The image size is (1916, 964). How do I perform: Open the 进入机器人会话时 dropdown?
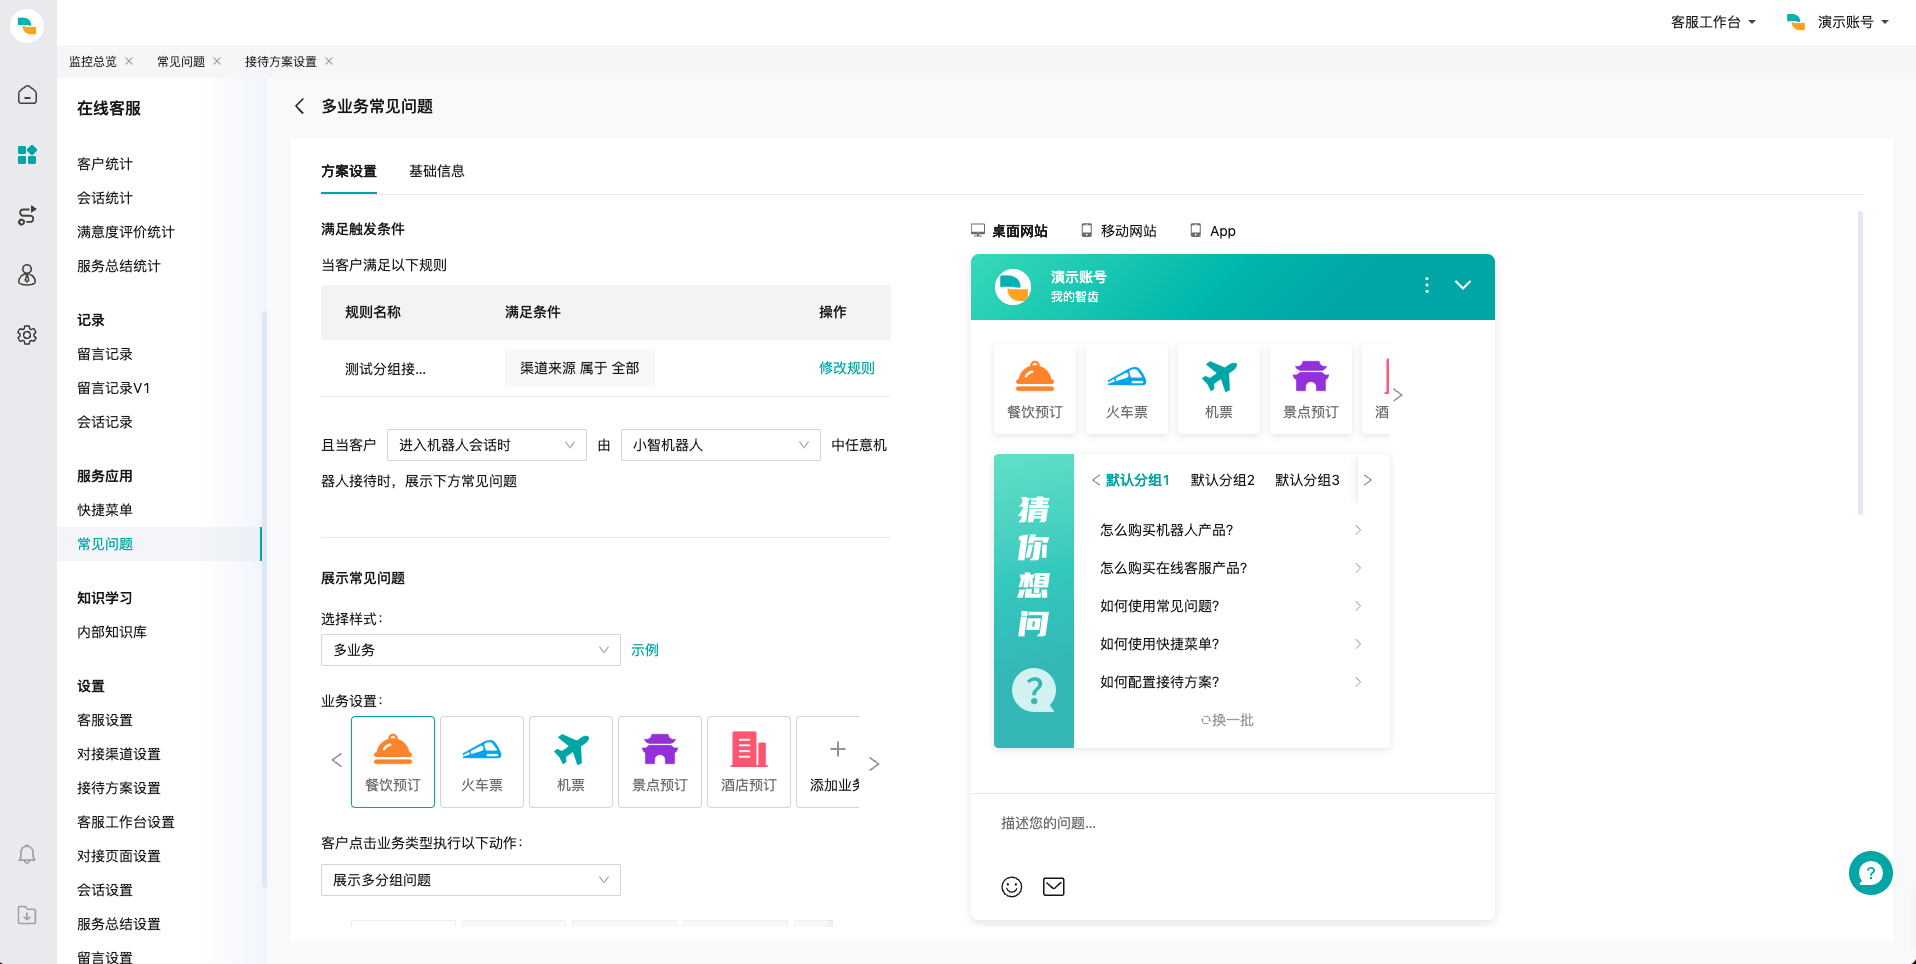[x=487, y=445]
